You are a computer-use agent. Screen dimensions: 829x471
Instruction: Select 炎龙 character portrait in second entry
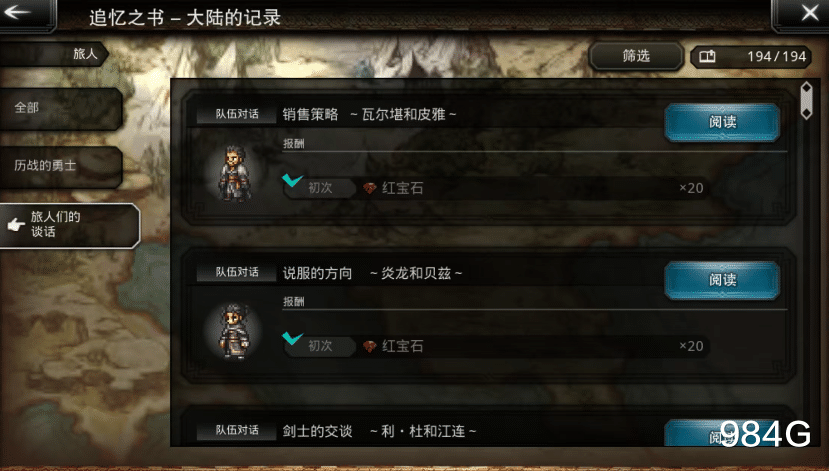pos(234,331)
